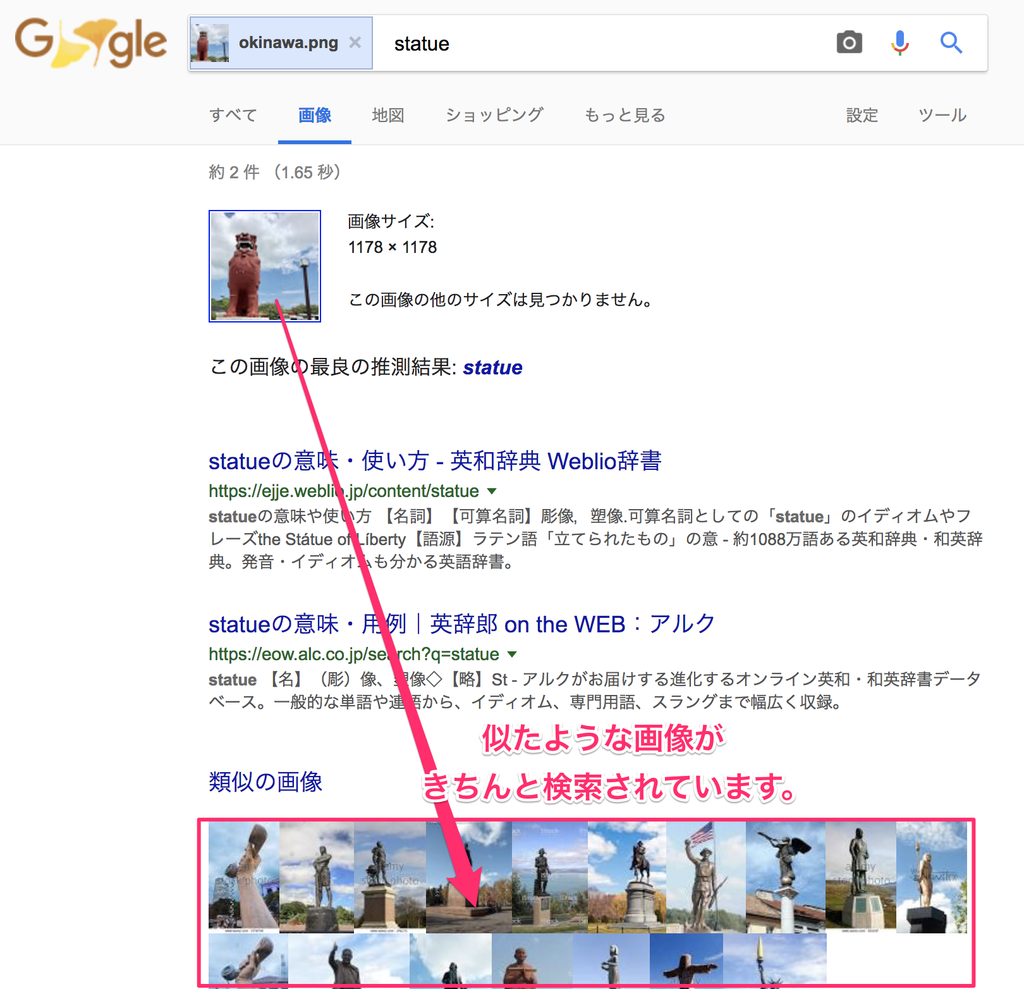Click the blue magnifier search button
Viewport: 1024px width, 989px height.
coord(951,43)
